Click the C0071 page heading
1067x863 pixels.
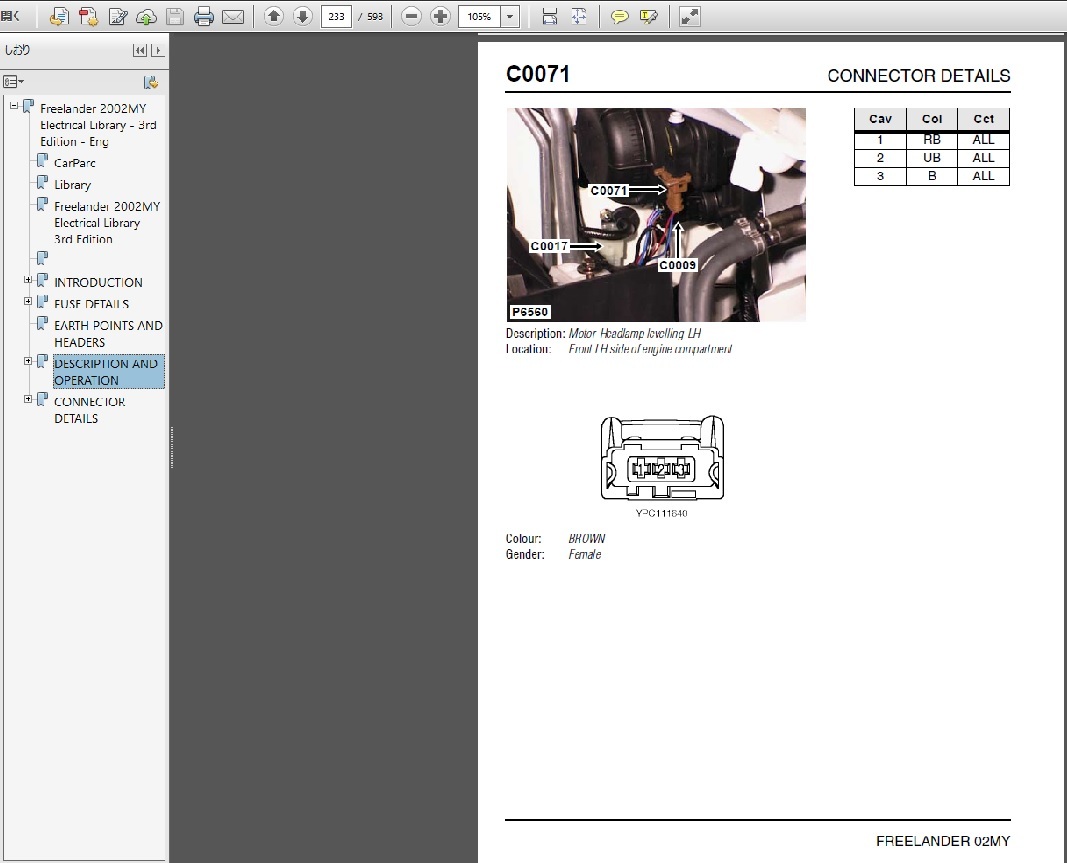point(538,74)
